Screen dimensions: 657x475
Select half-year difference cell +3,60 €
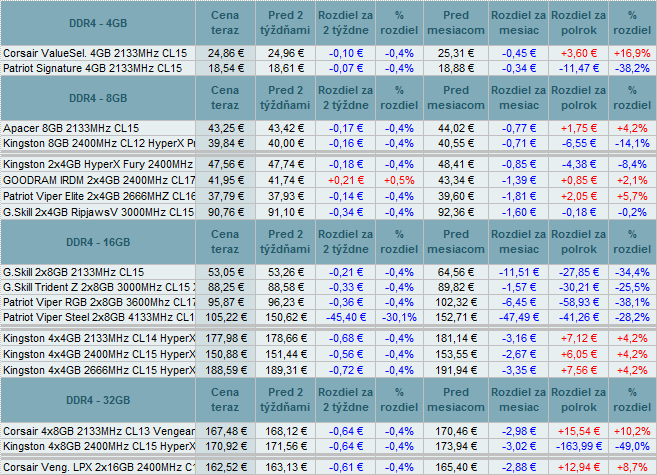tap(578, 53)
